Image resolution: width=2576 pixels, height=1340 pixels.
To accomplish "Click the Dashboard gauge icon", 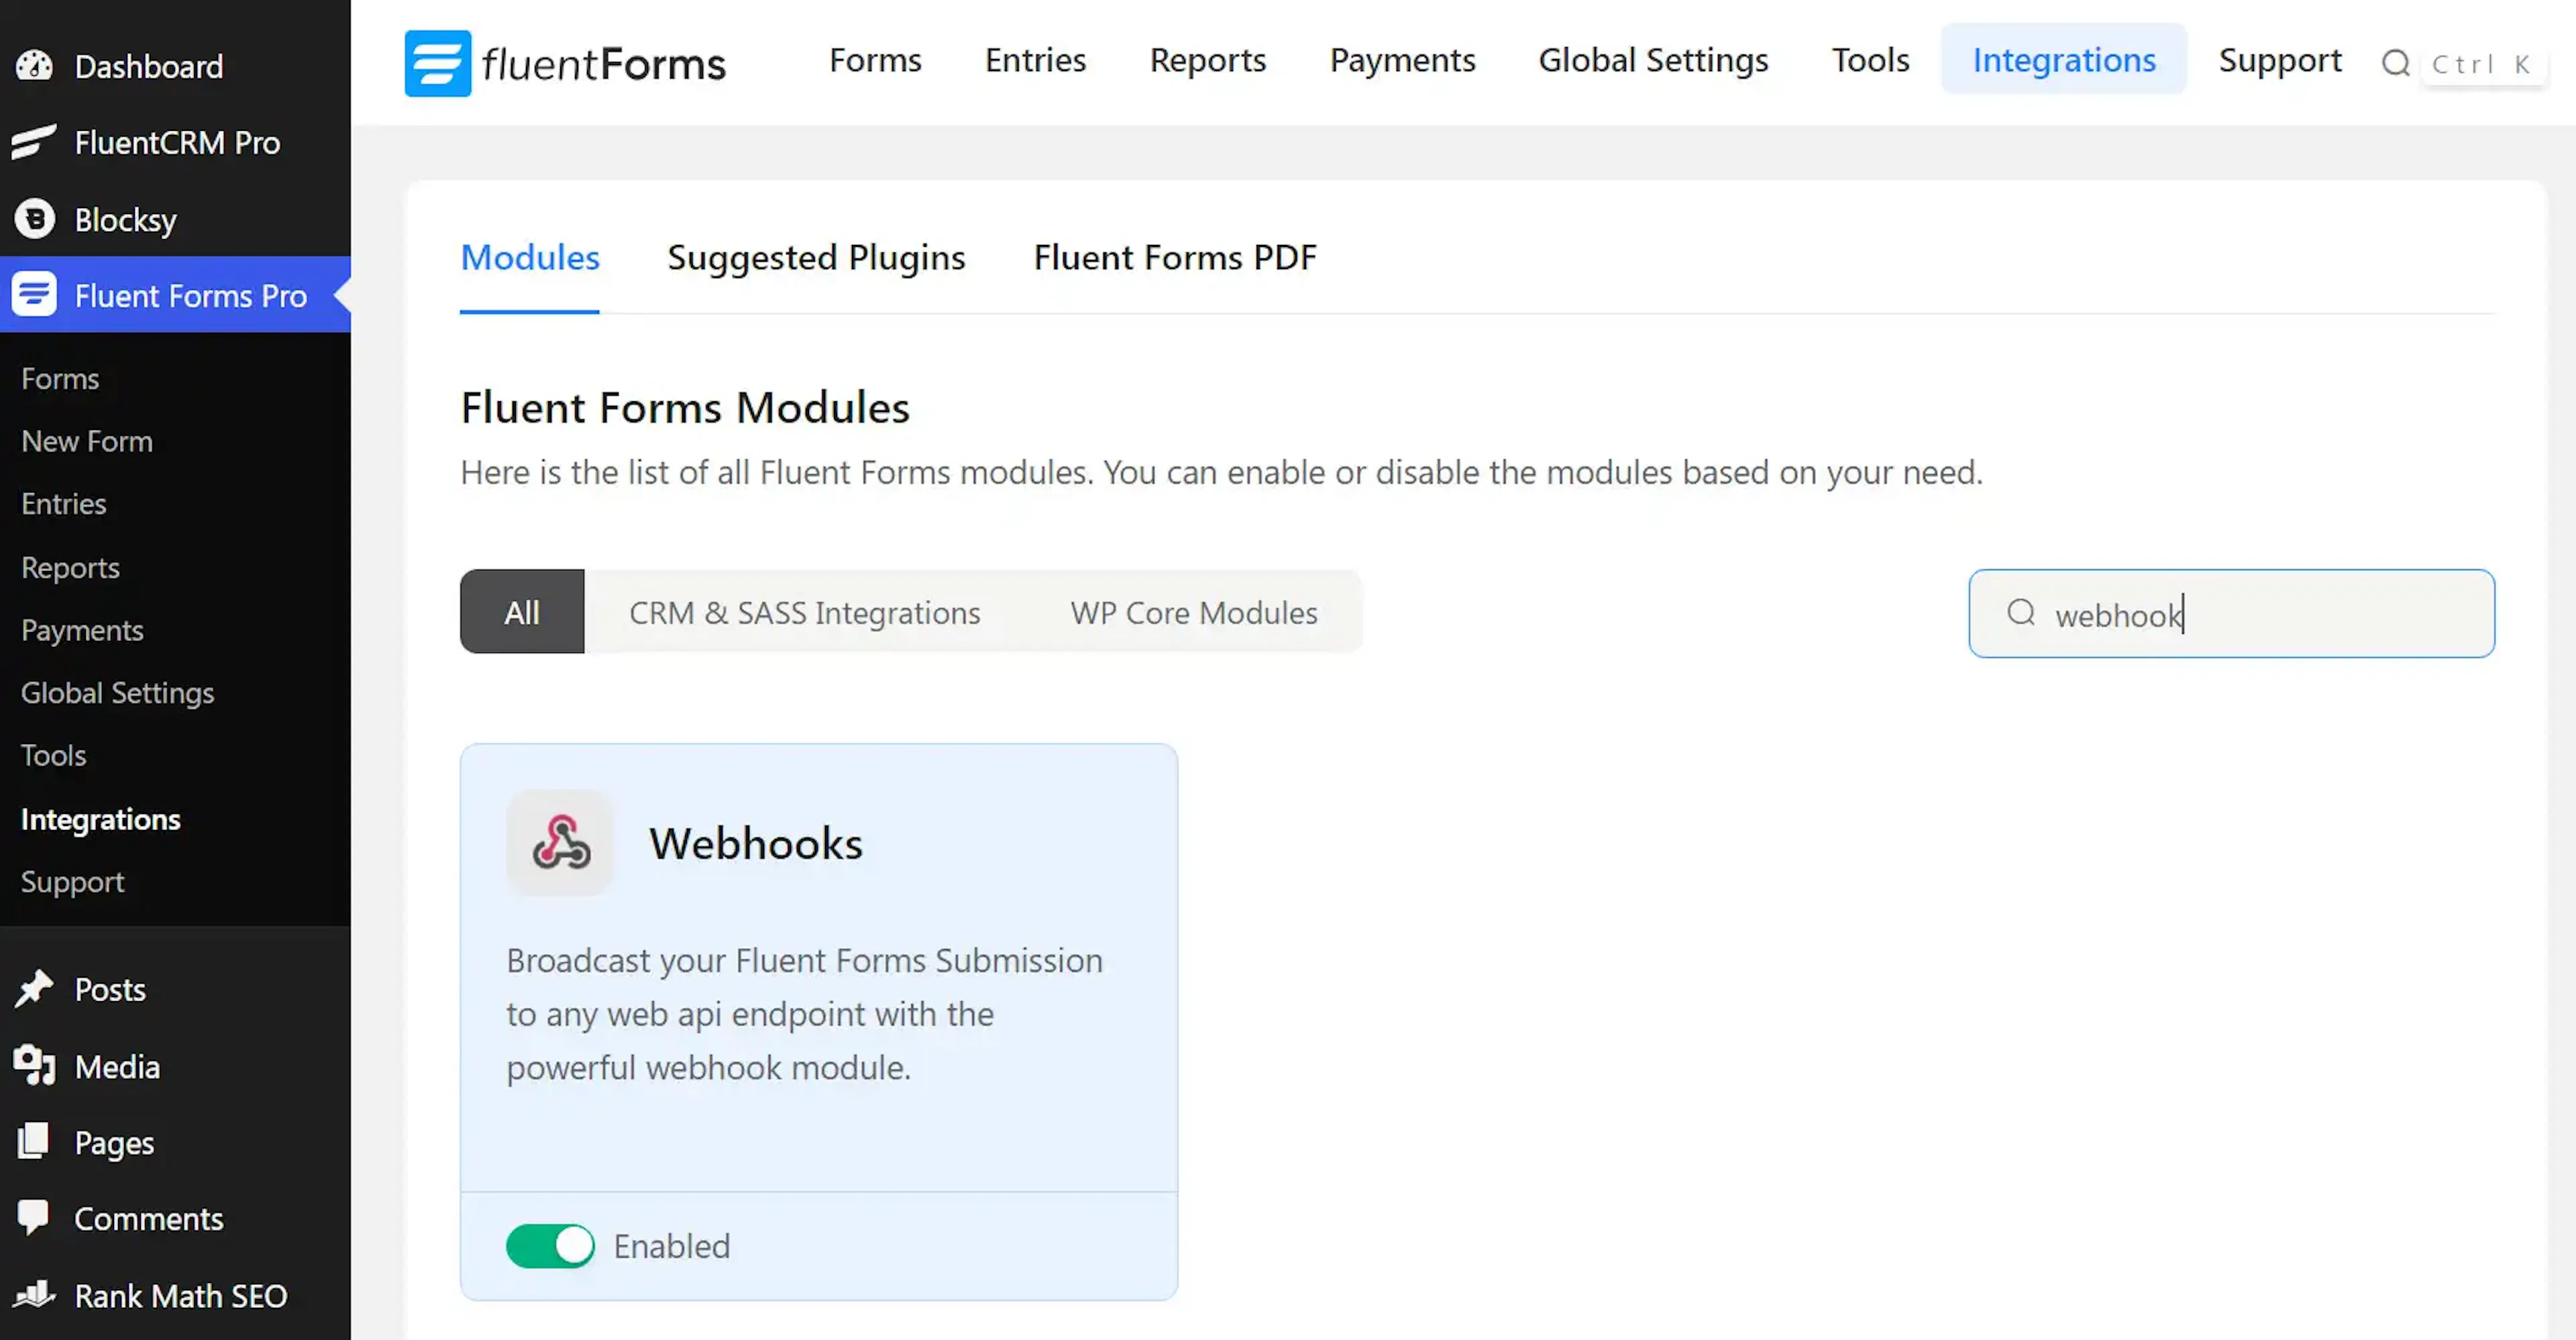I will tap(35, 66).
